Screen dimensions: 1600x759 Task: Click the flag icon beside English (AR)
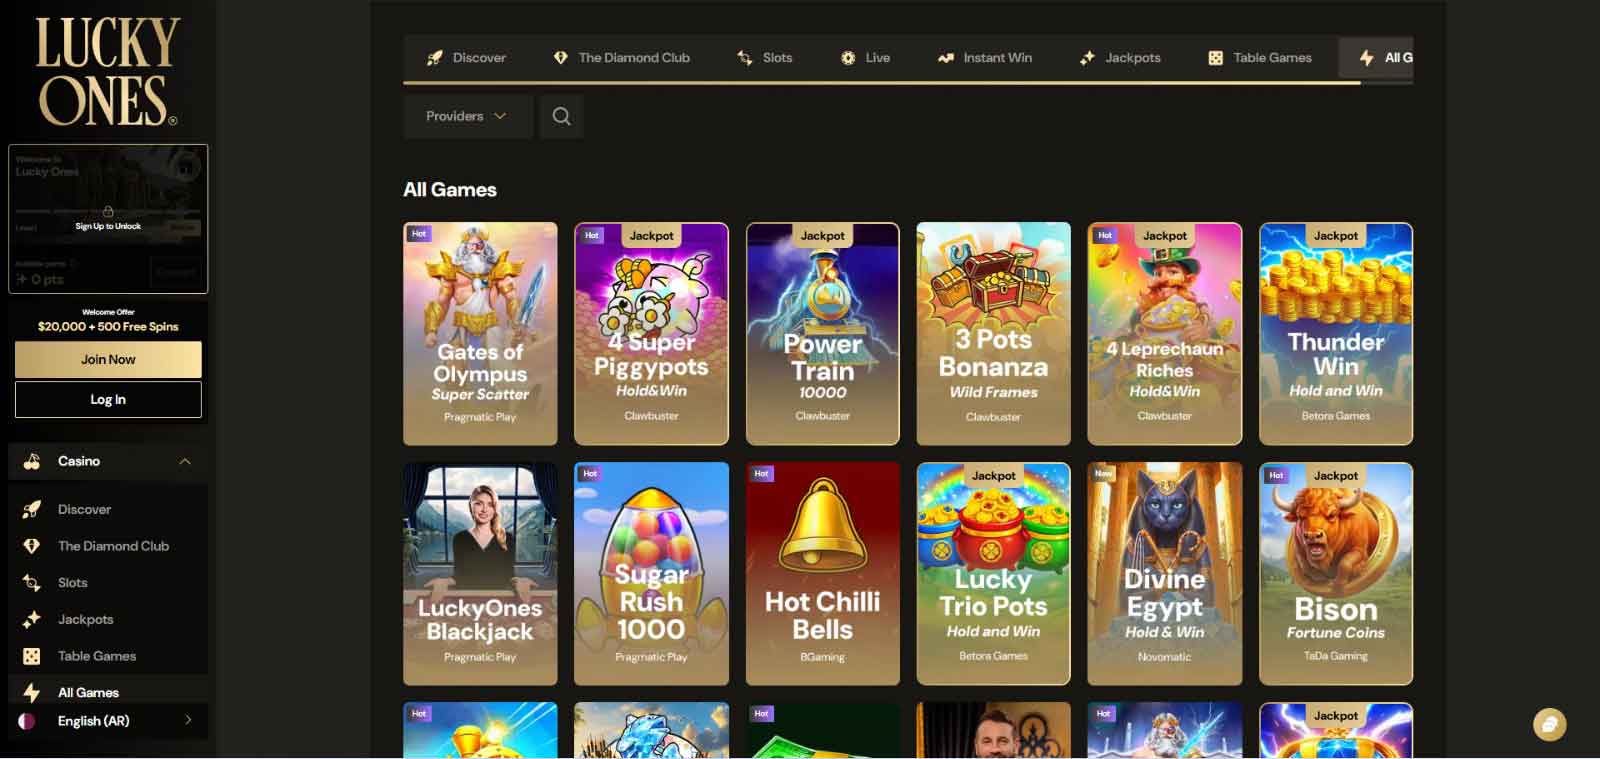point(27,721)
